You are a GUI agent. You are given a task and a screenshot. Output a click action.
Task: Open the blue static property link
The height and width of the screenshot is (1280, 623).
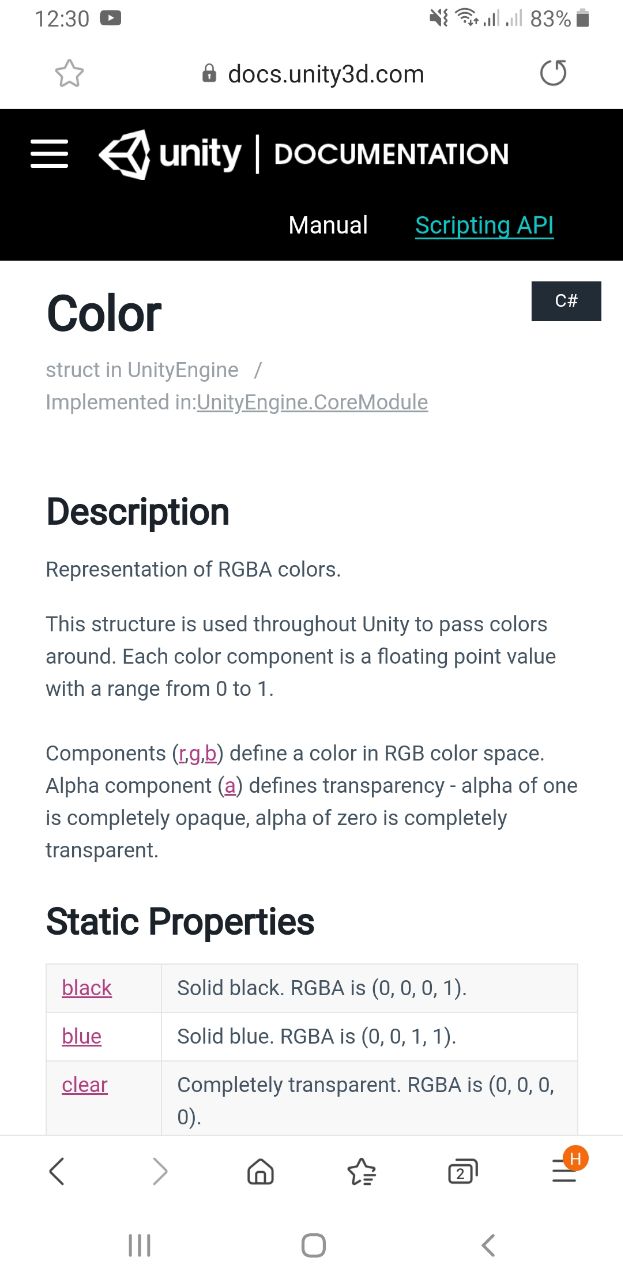(82, 1036)
